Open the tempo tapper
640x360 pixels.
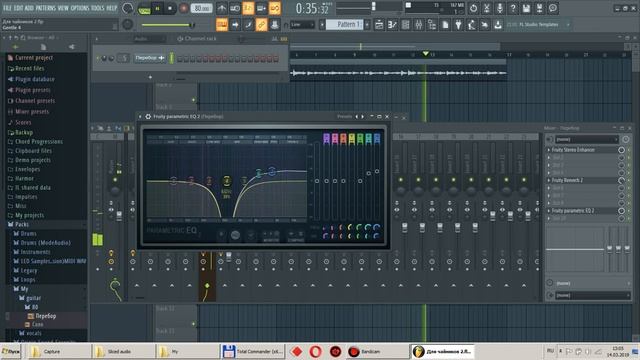[471, 25]
